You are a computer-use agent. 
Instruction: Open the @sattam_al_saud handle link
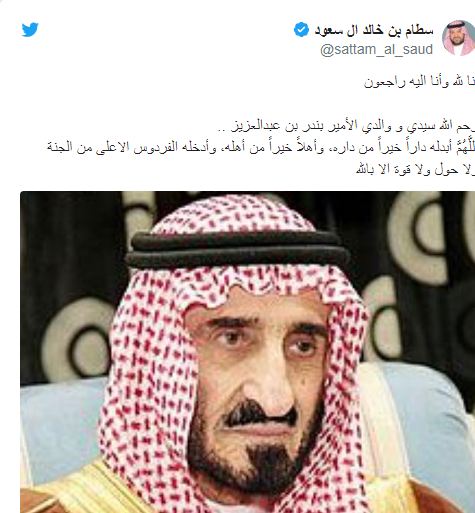(376, 50)
